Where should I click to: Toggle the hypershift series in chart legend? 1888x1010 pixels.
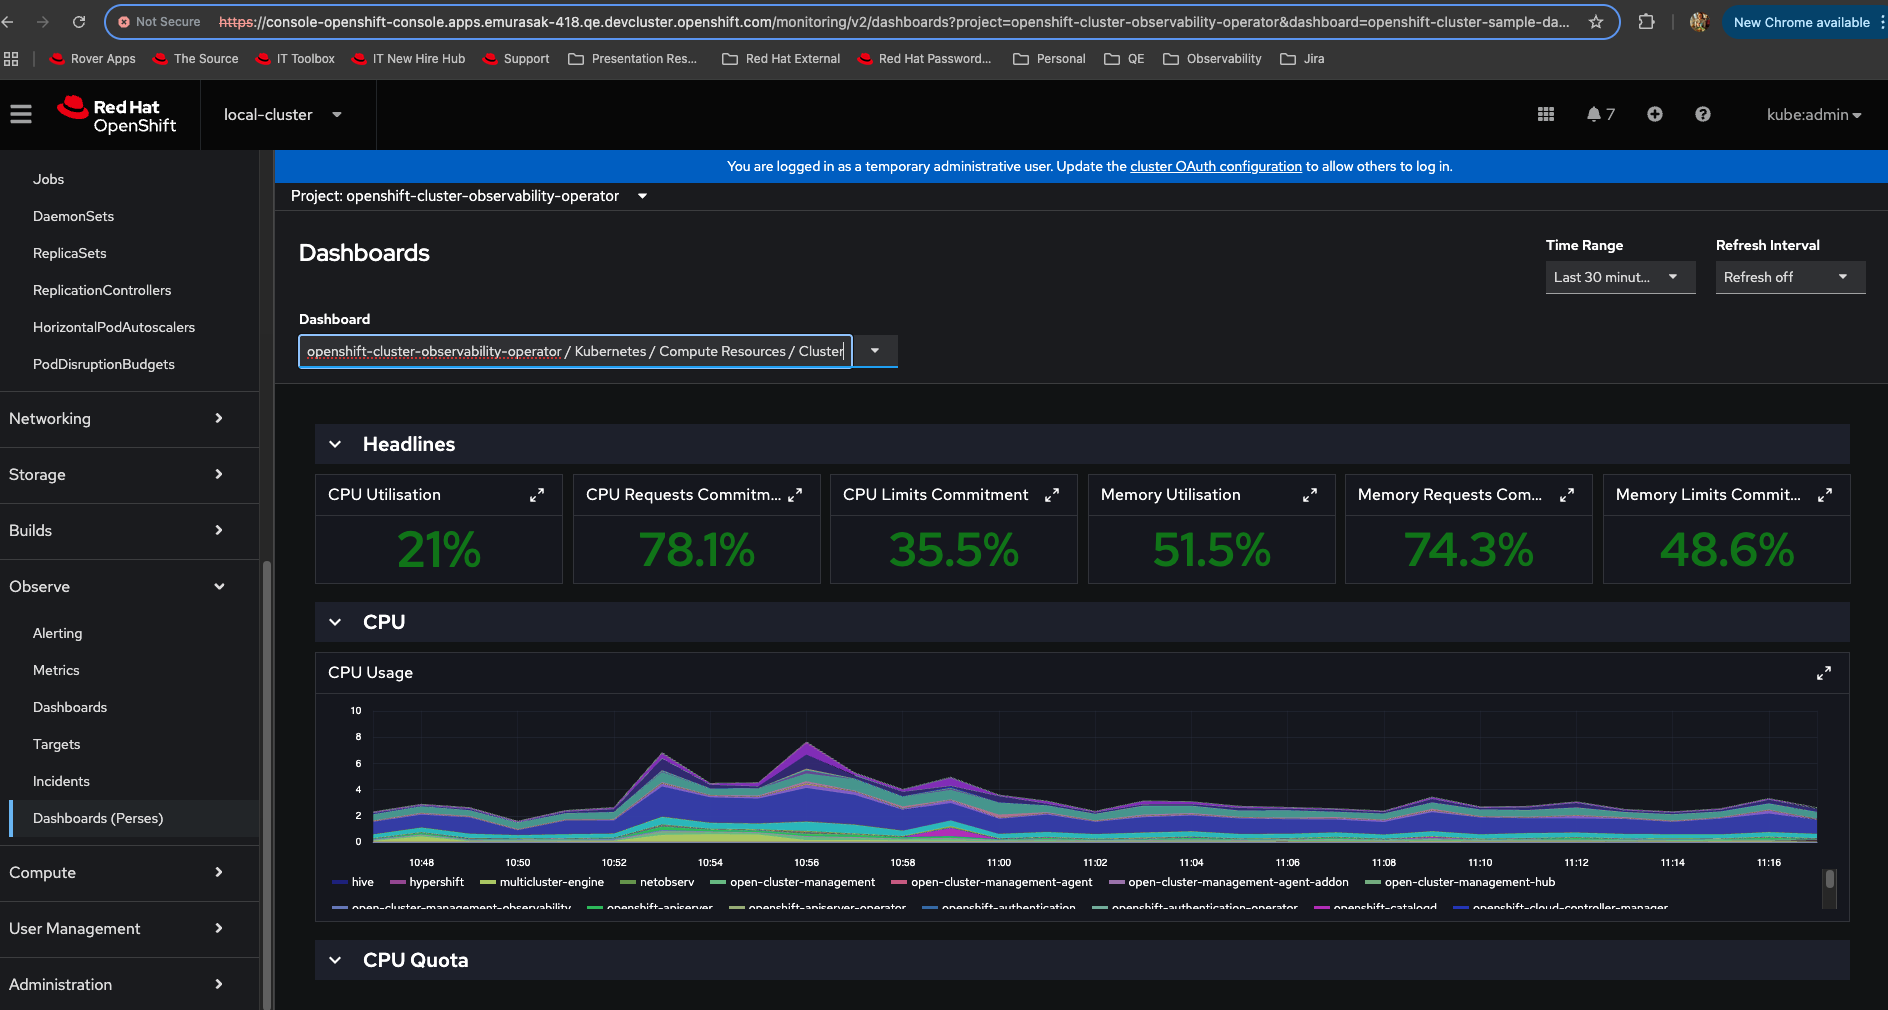tap(436, 882)
